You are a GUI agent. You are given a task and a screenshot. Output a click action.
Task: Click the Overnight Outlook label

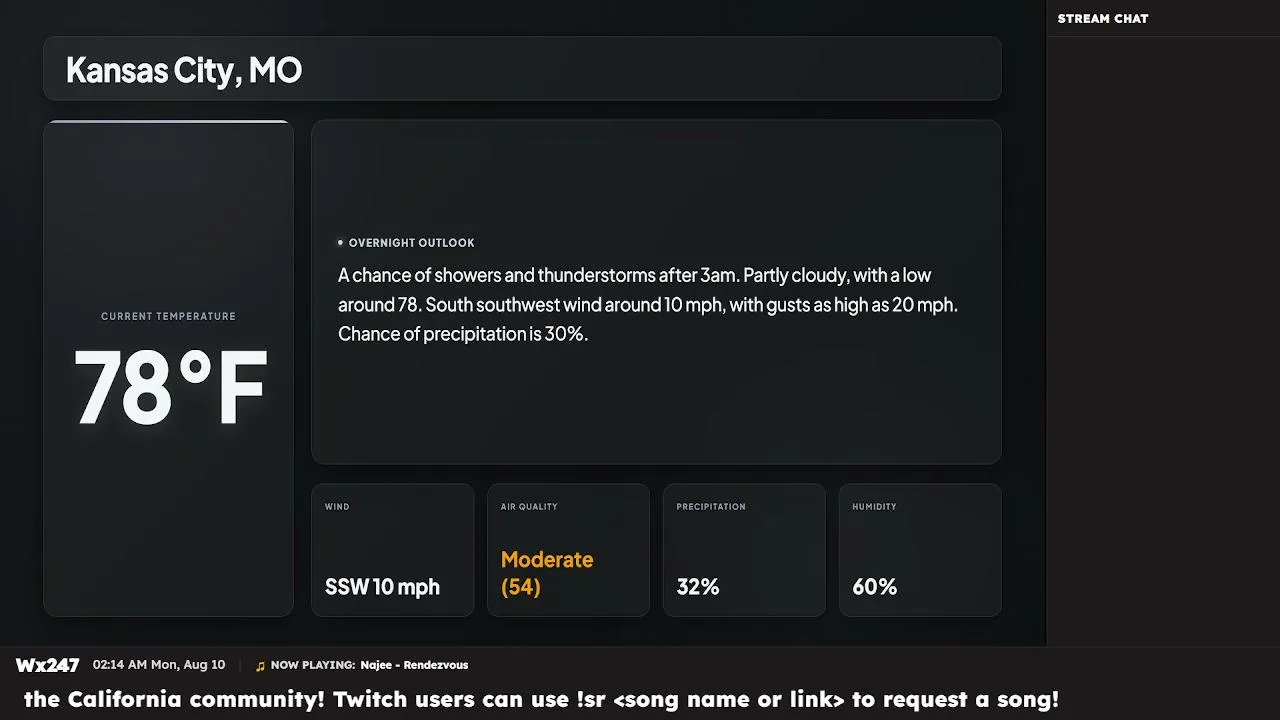click(412, 243)
